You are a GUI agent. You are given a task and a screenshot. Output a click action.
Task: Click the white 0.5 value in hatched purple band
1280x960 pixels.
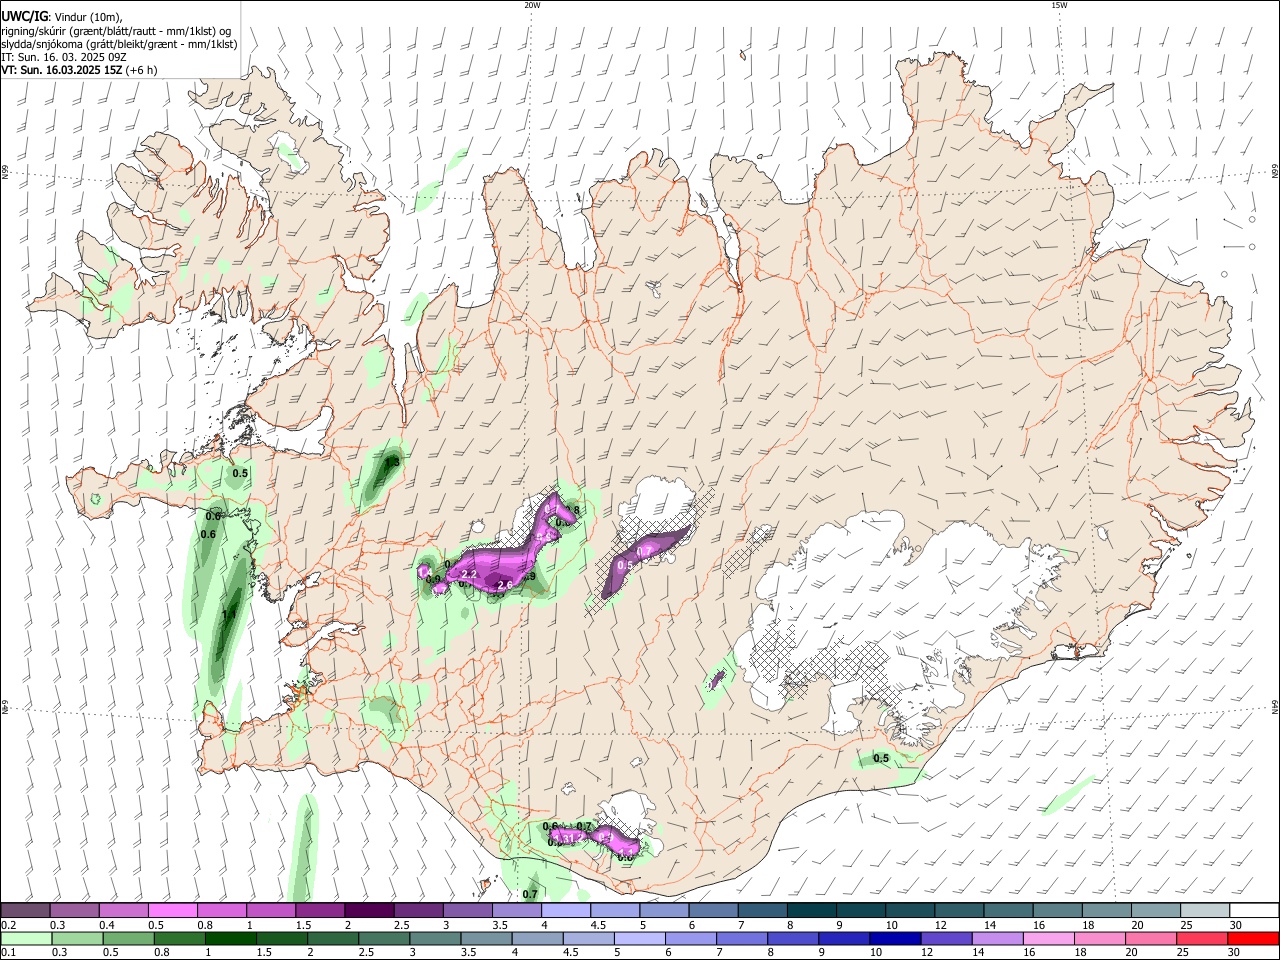(x=625, y=566)
